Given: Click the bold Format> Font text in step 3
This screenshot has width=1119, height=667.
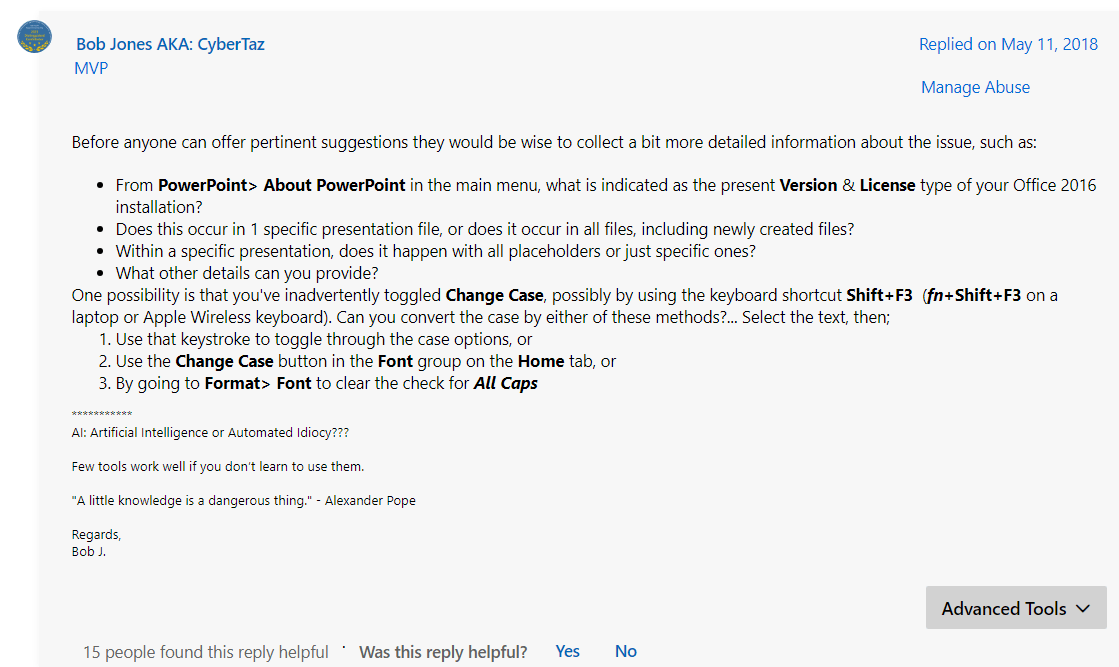Looking at the screenshot, I should click(x=258, y=384).
